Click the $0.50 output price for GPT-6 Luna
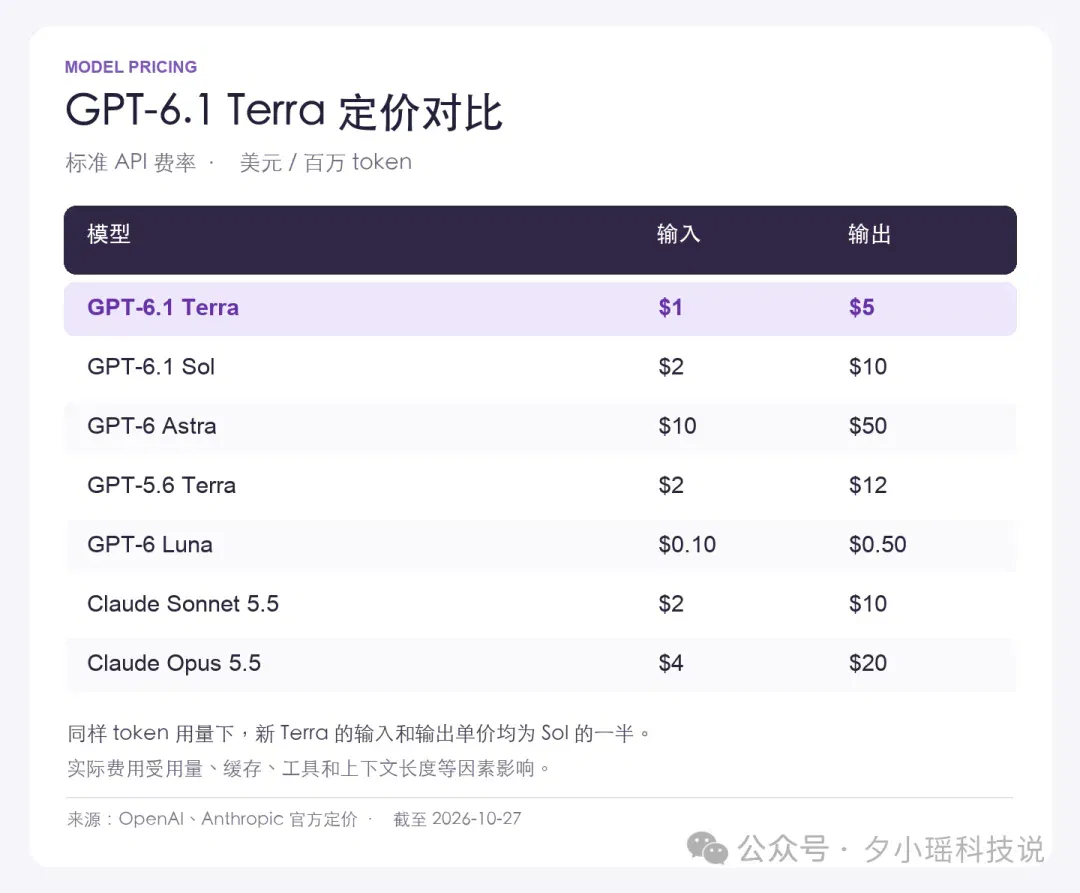Viewport: 1080px width, 893px height. [878, 544]
